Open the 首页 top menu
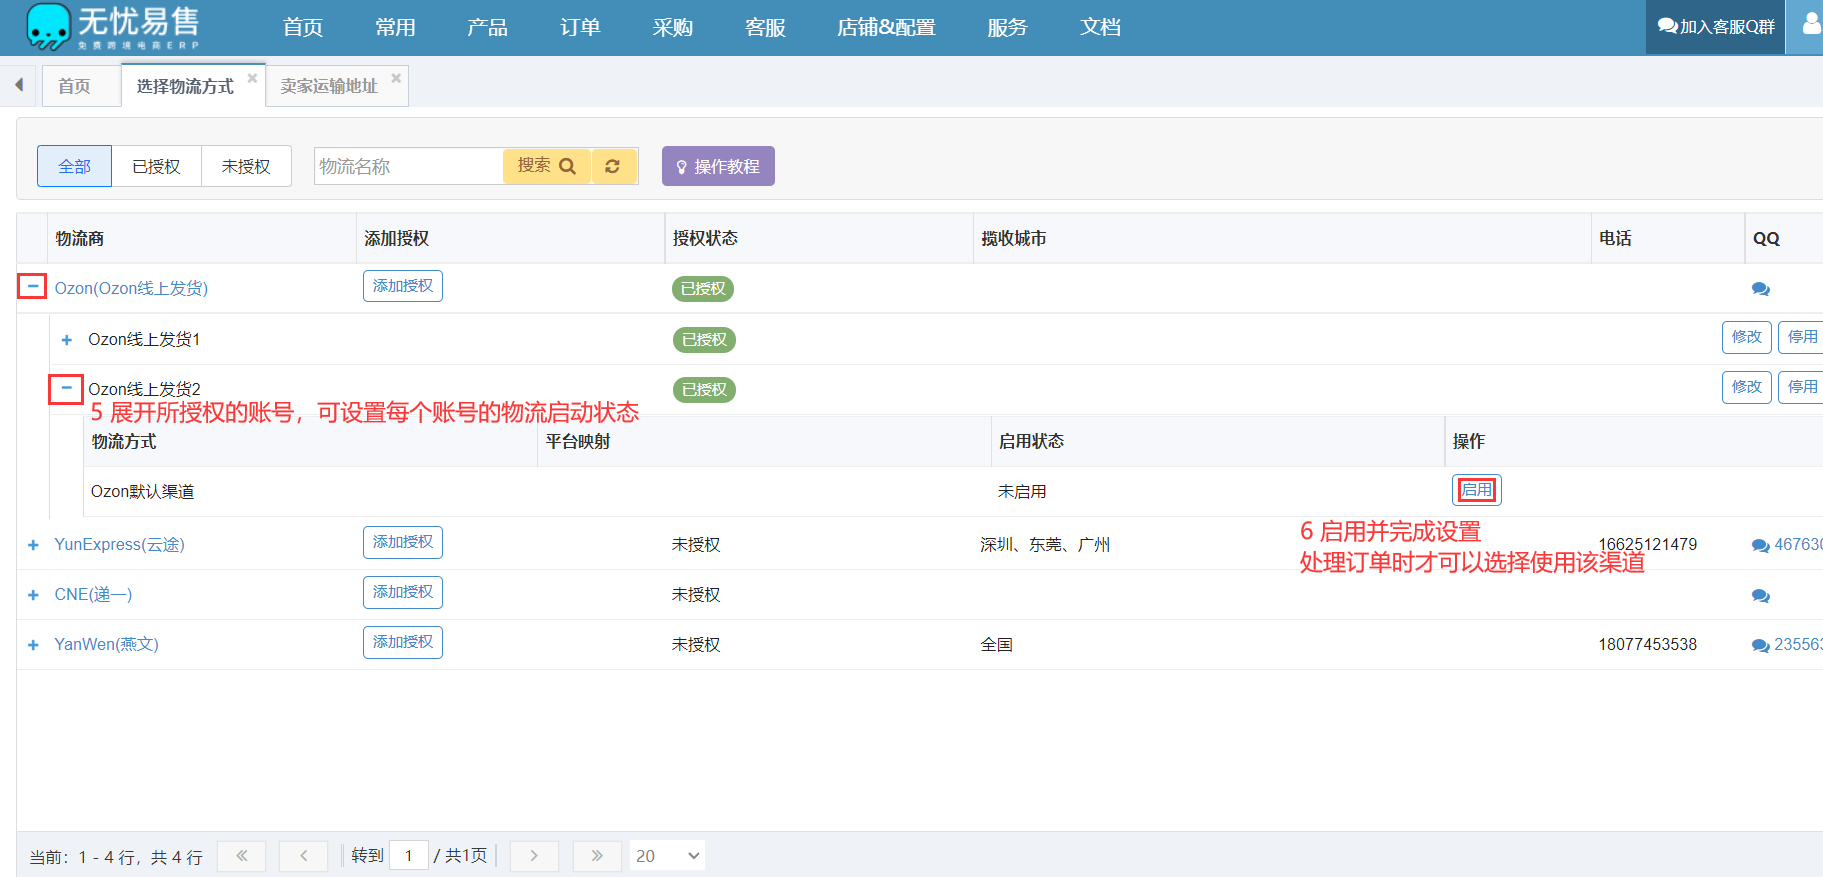Image resolution: width=1823 pixels, height=877 pixels. [x=303, y=27]
